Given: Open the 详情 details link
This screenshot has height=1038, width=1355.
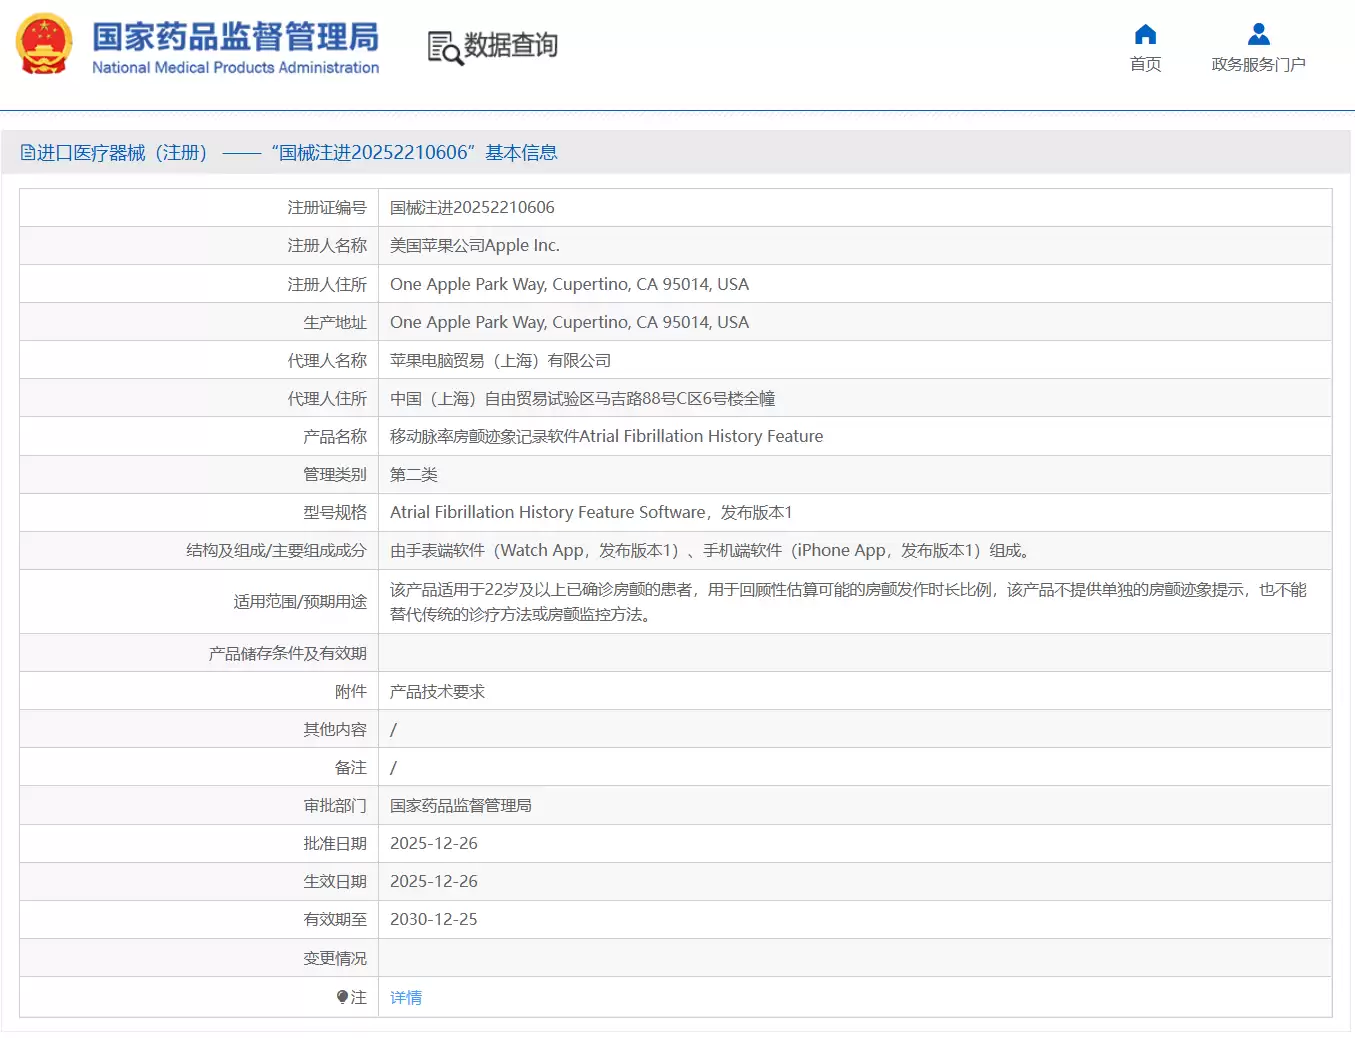Looking at the screenshot, I should tap(405, 997).
